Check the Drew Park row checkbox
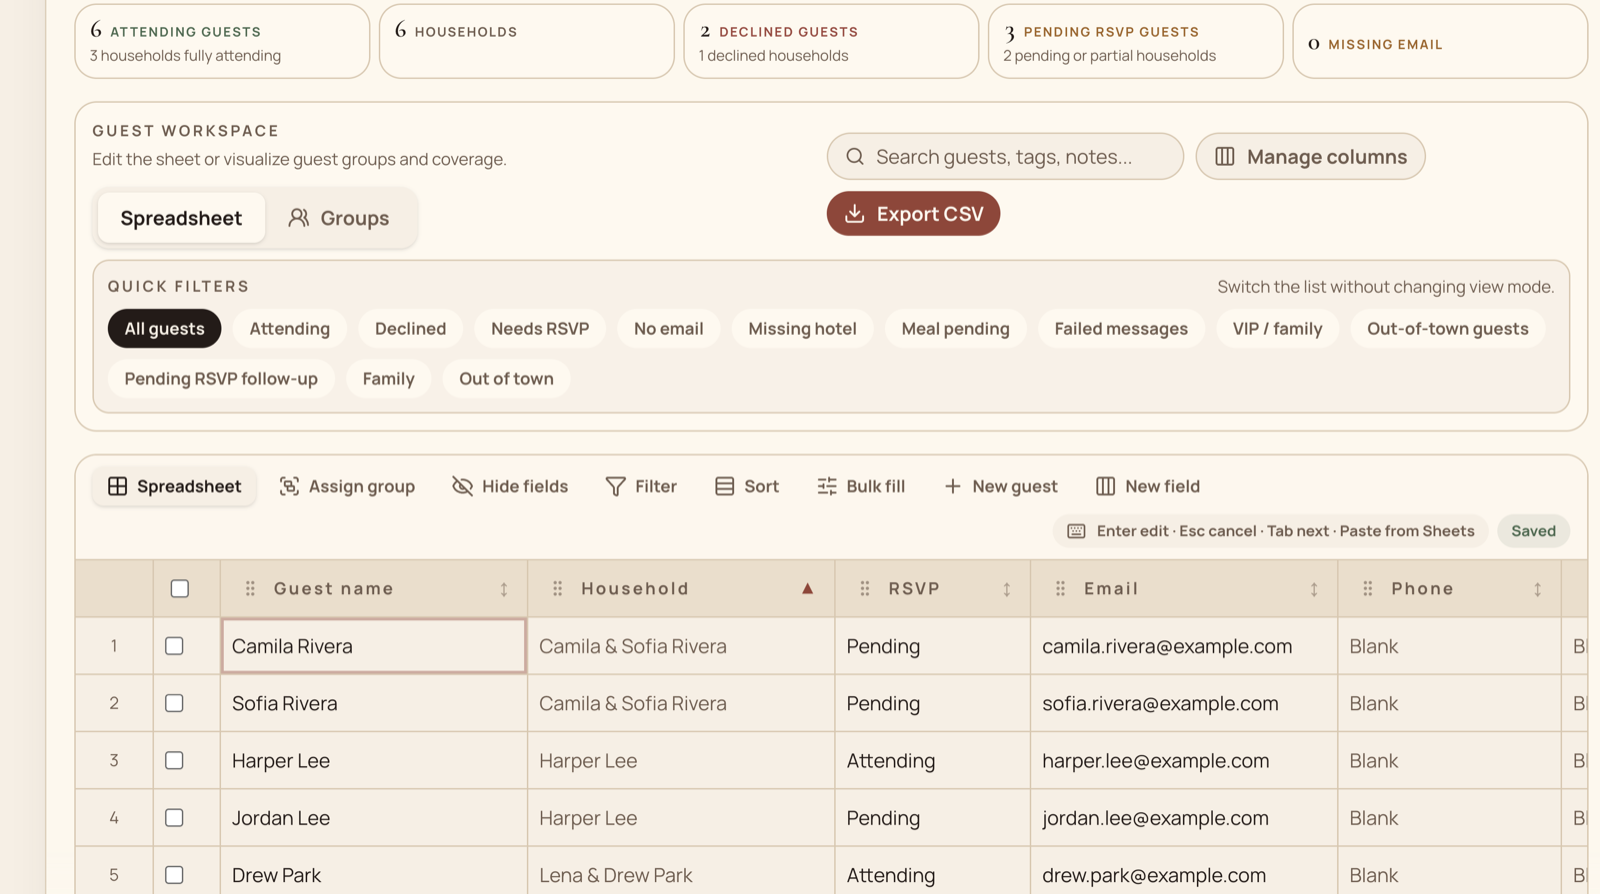This screenshot has width=1600, height=894. pyautogui.click(x=174, y=875)
